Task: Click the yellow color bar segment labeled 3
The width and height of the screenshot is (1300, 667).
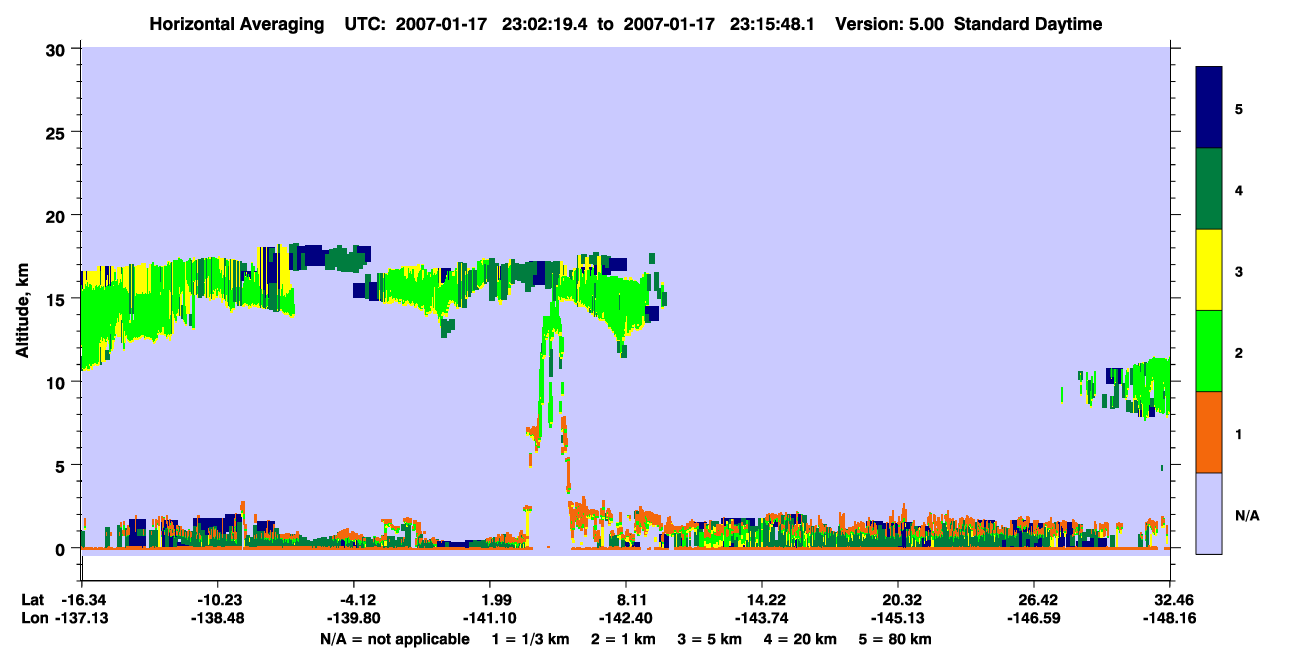Action: click(x=1209, y=270)
